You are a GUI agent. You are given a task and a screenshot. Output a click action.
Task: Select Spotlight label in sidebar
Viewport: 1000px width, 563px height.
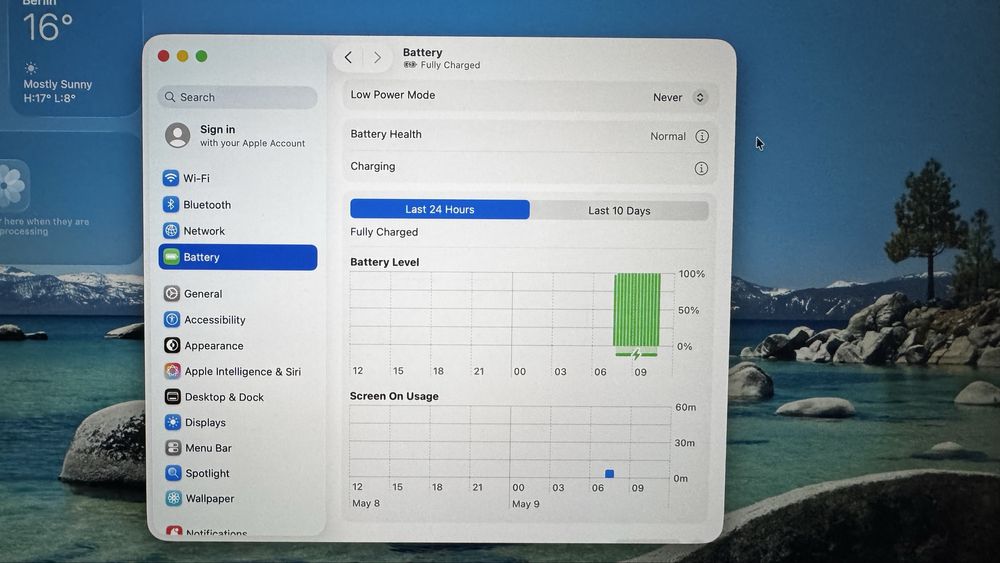click(x=207, y=473)
